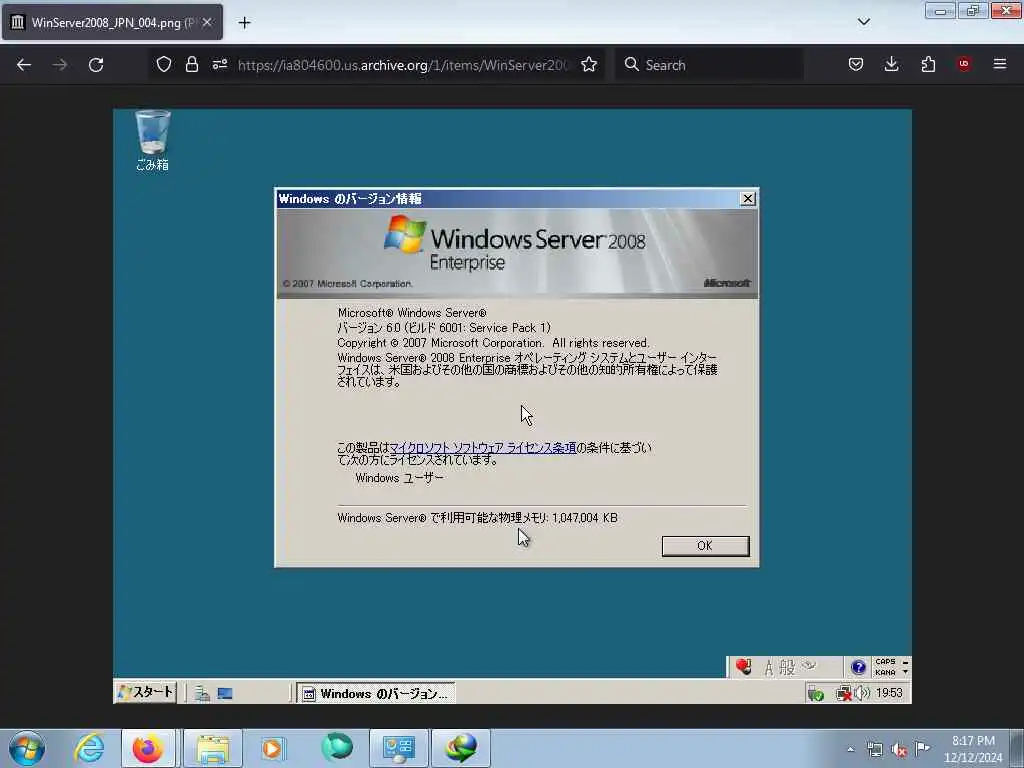Open the tracking protection shield icon
Screen dimensions: 1024x768
(164, 64)
